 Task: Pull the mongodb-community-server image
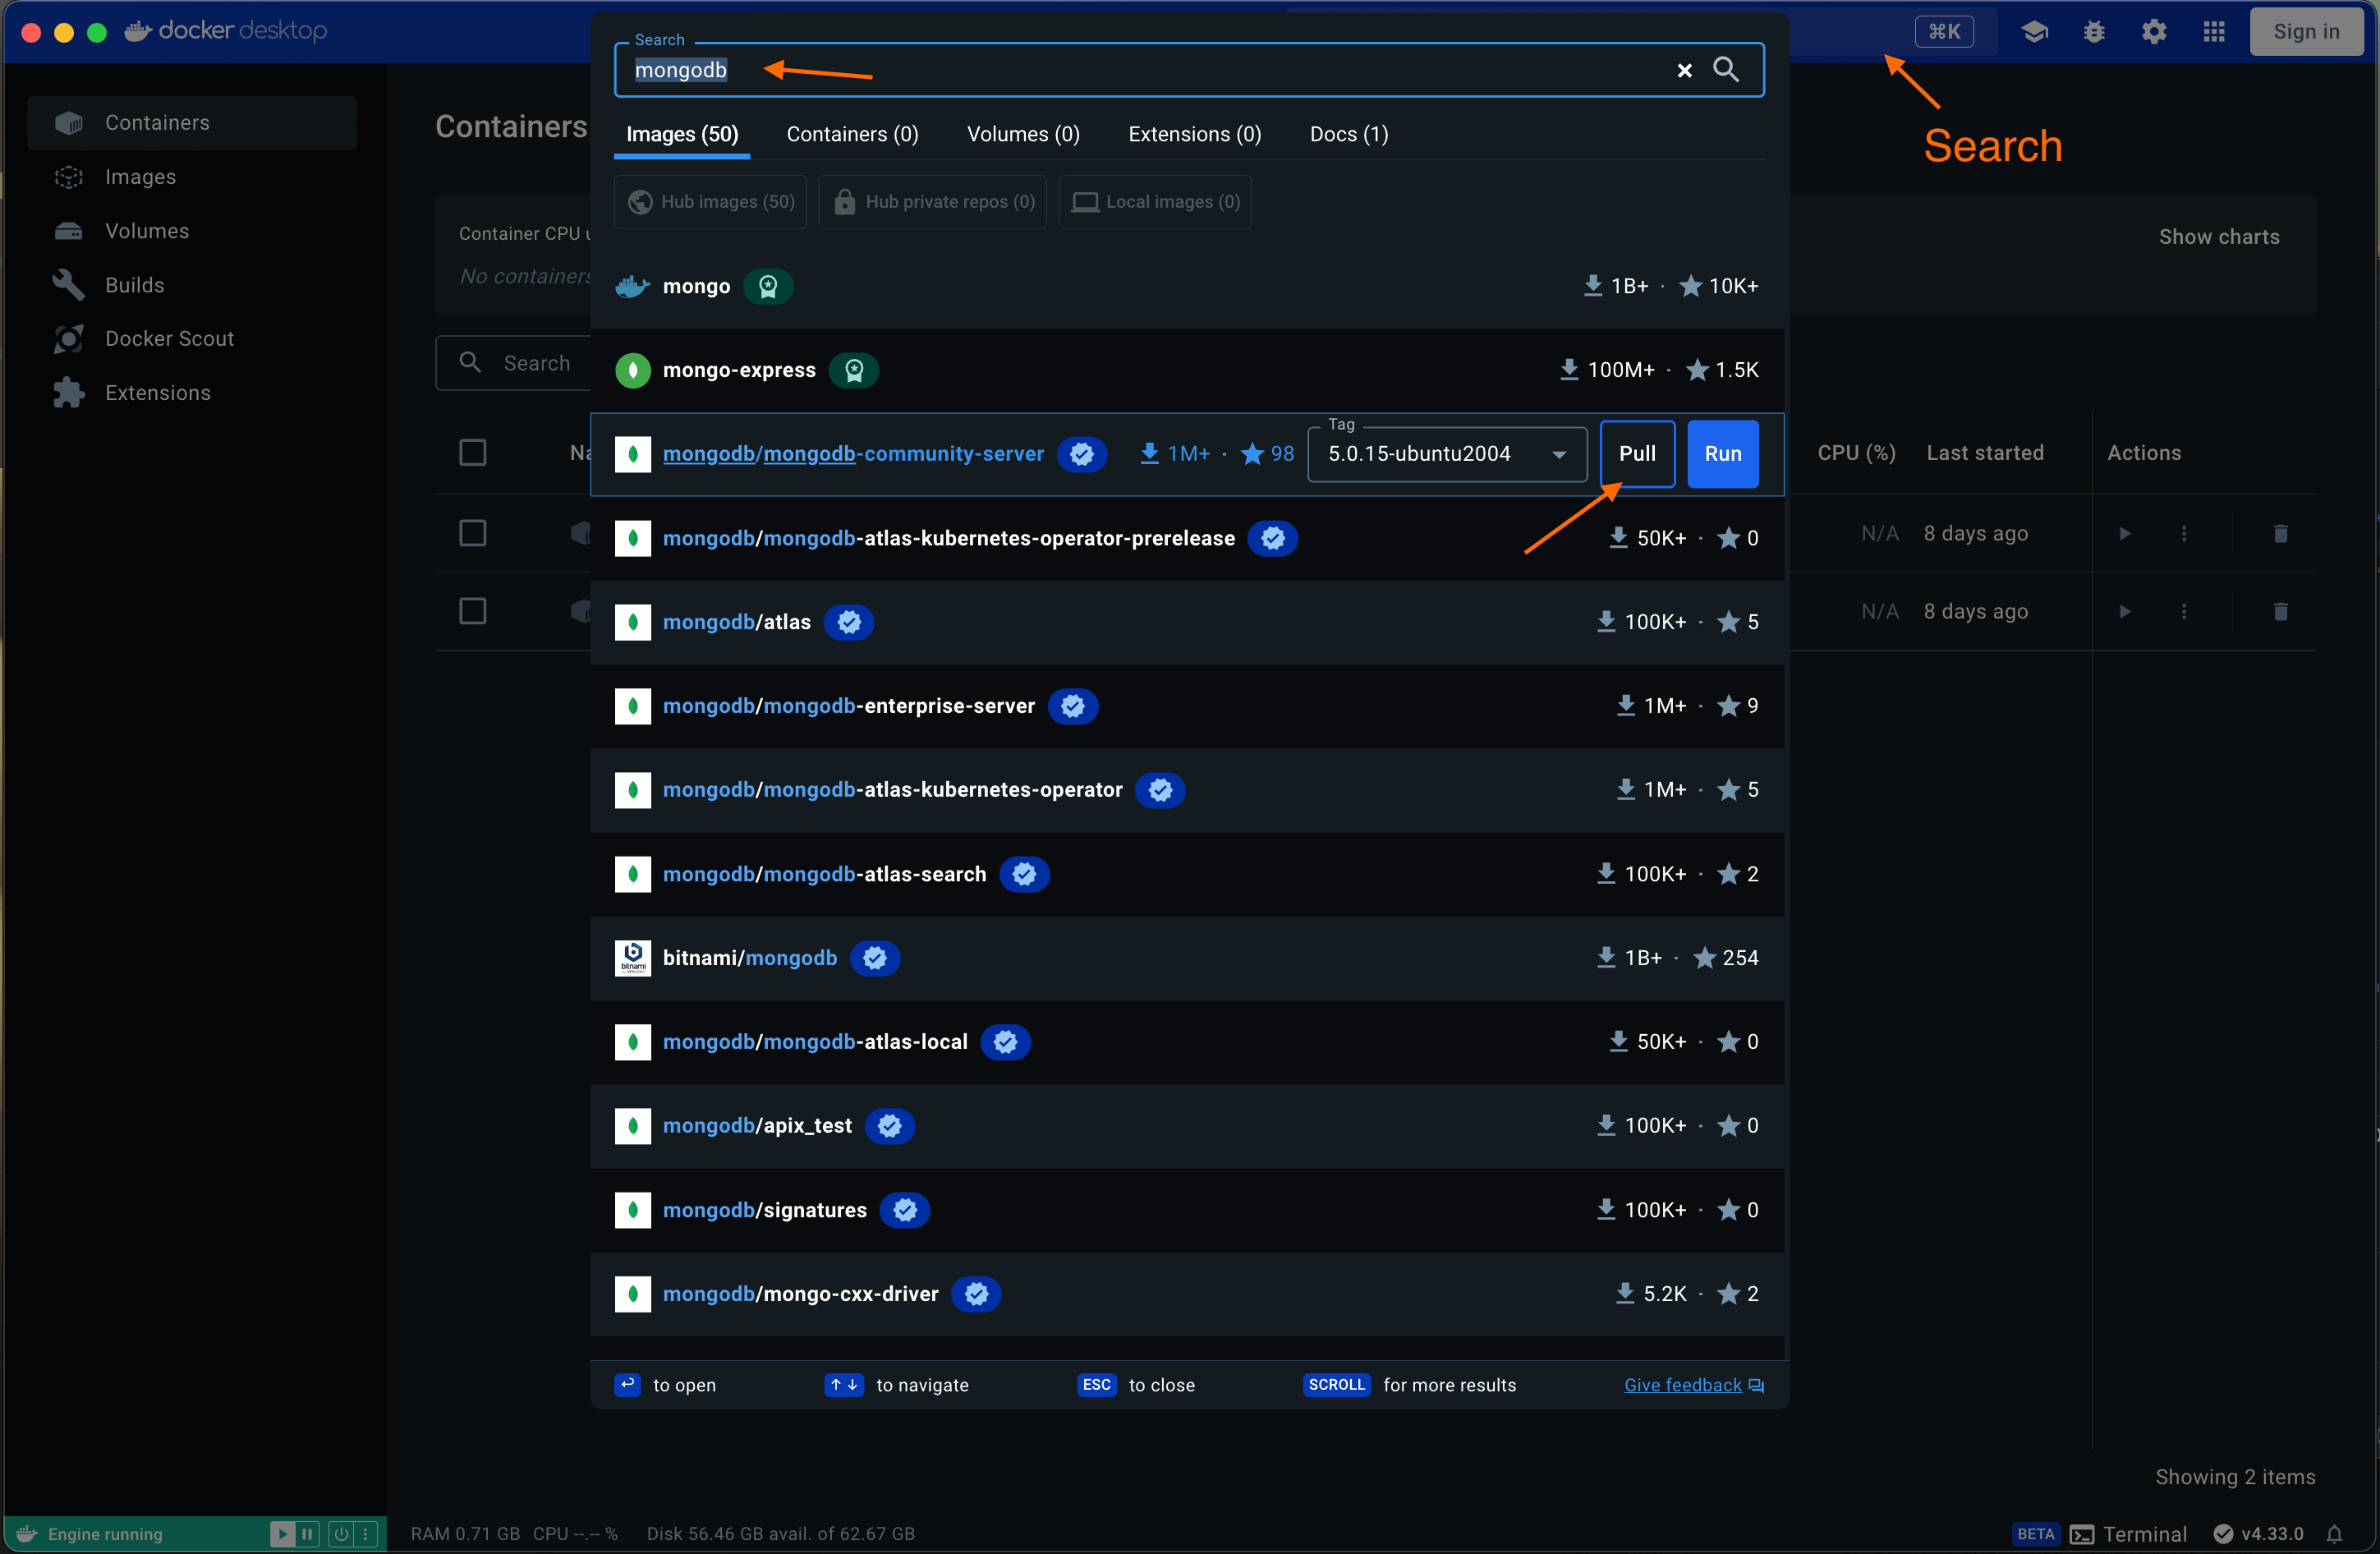point(1636,453)
